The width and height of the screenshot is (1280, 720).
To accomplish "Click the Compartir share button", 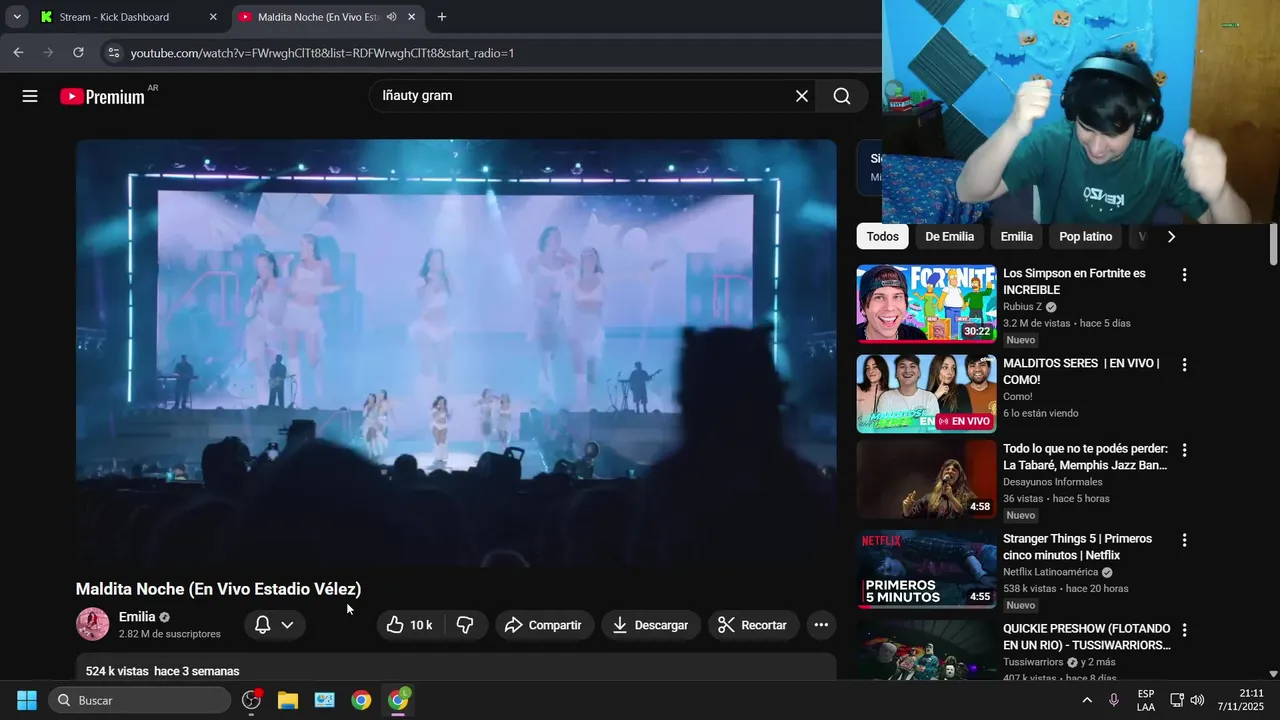I will tap(544, 625).
